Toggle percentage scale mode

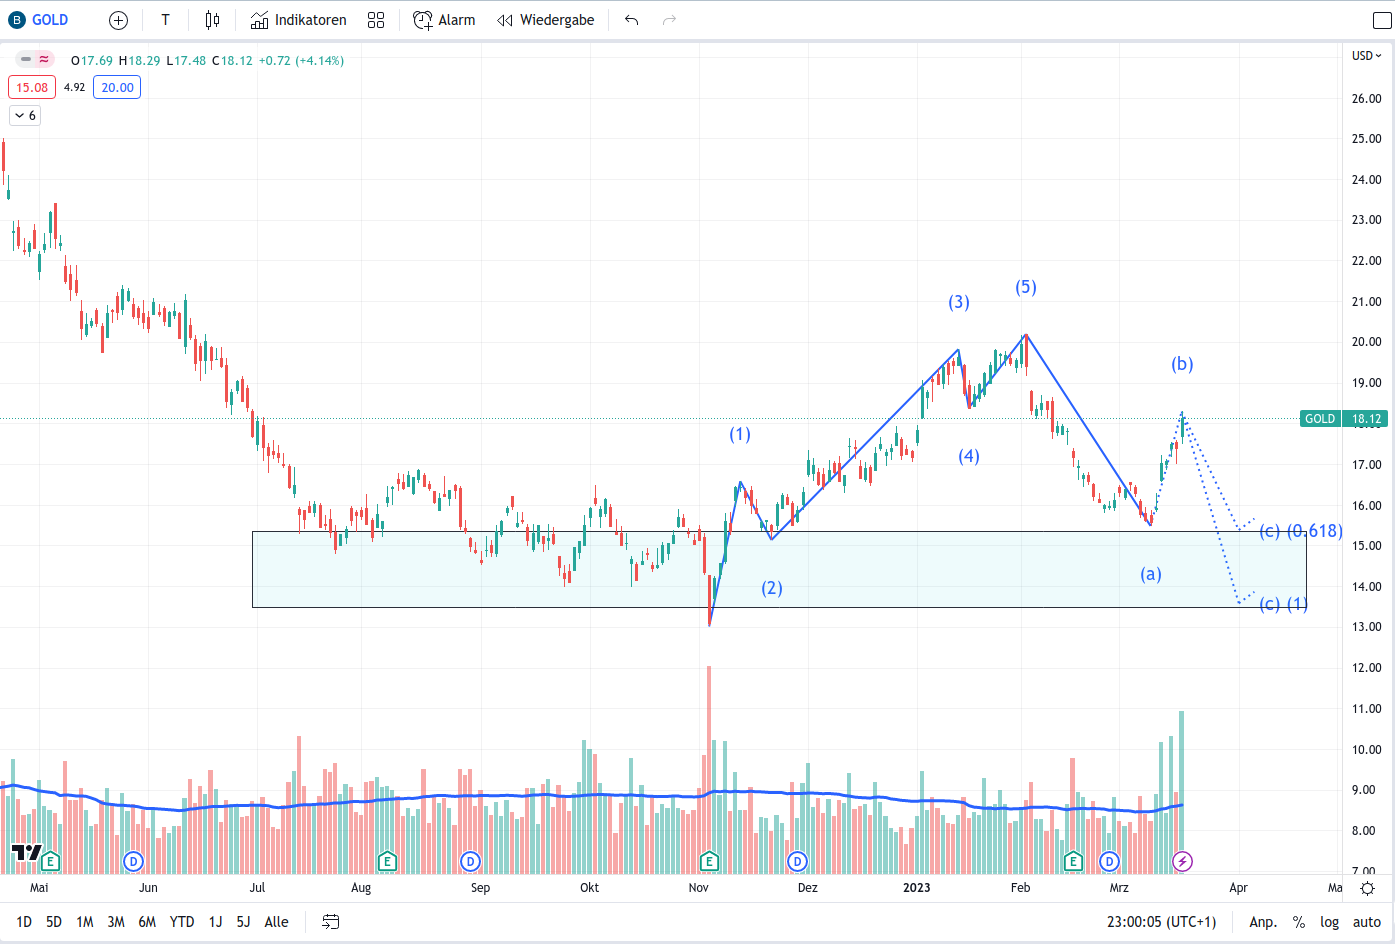(1297, 921)
